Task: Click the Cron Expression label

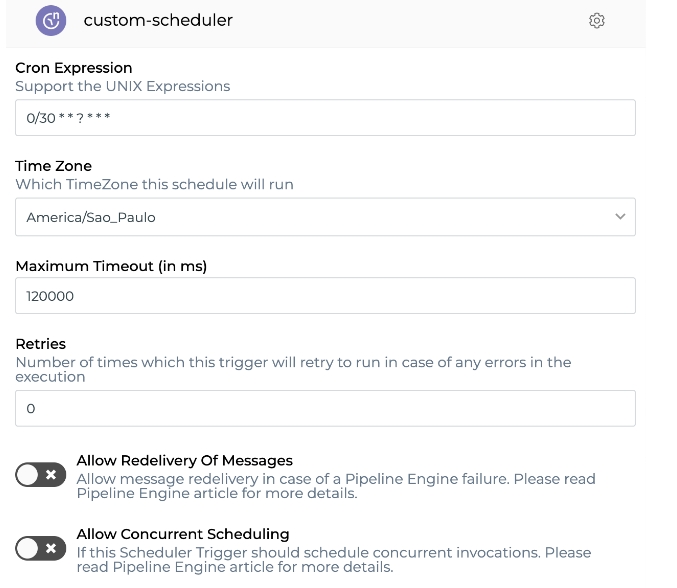Action: point(74,68)
